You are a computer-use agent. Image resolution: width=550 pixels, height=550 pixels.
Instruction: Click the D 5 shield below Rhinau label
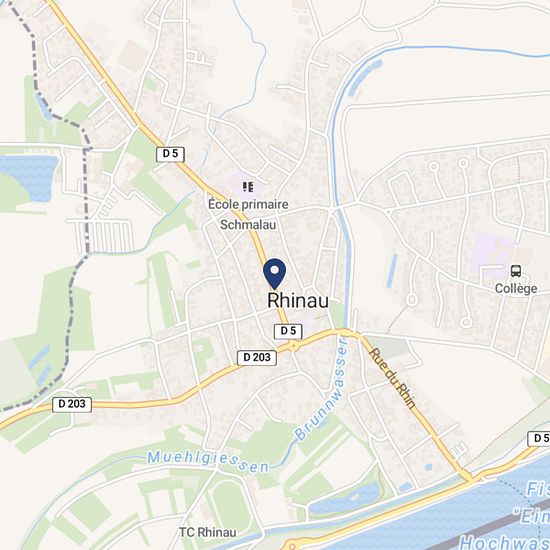(x=288, y=331)
